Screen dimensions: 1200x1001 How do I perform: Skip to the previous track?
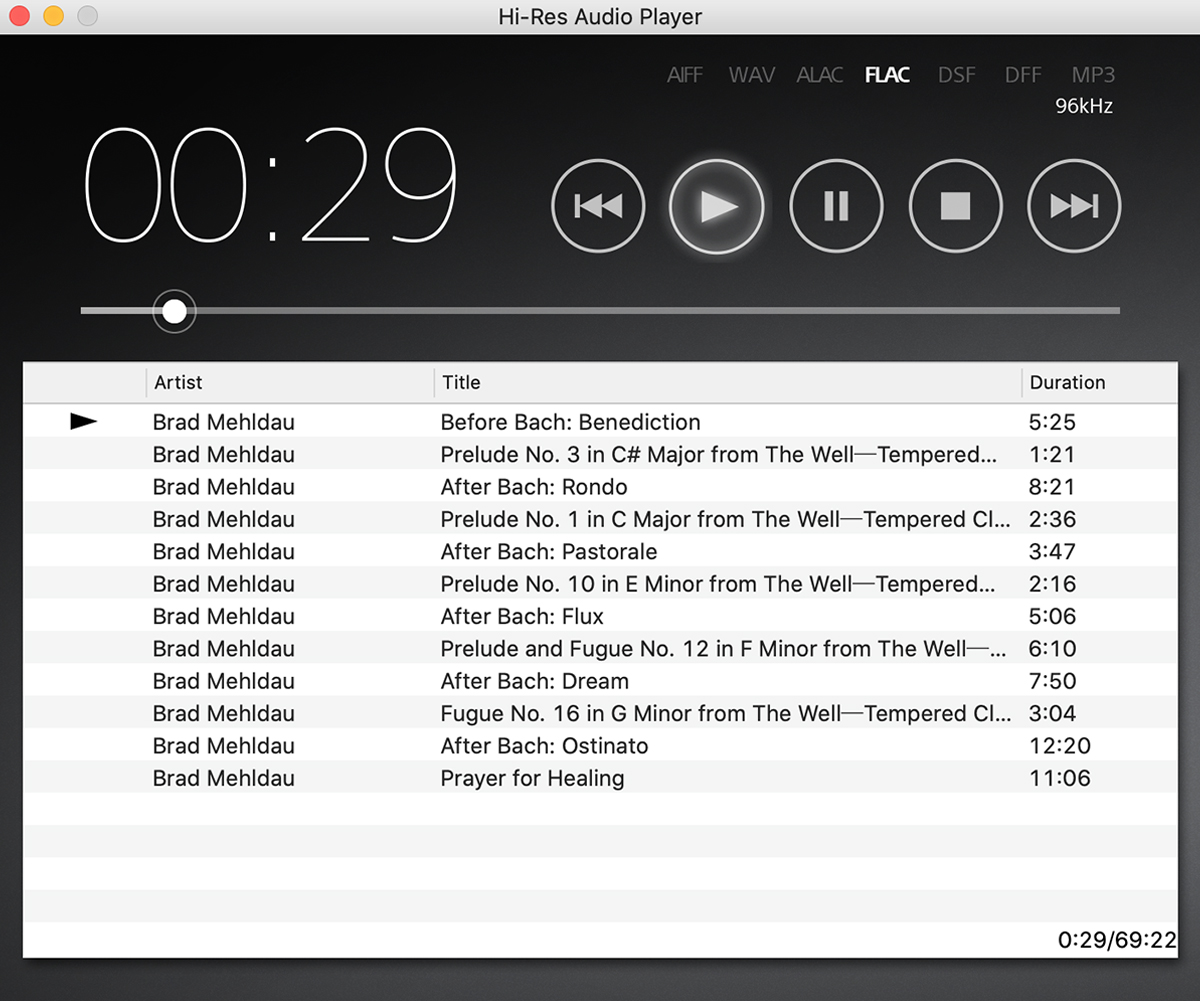[x=598, y=206]
